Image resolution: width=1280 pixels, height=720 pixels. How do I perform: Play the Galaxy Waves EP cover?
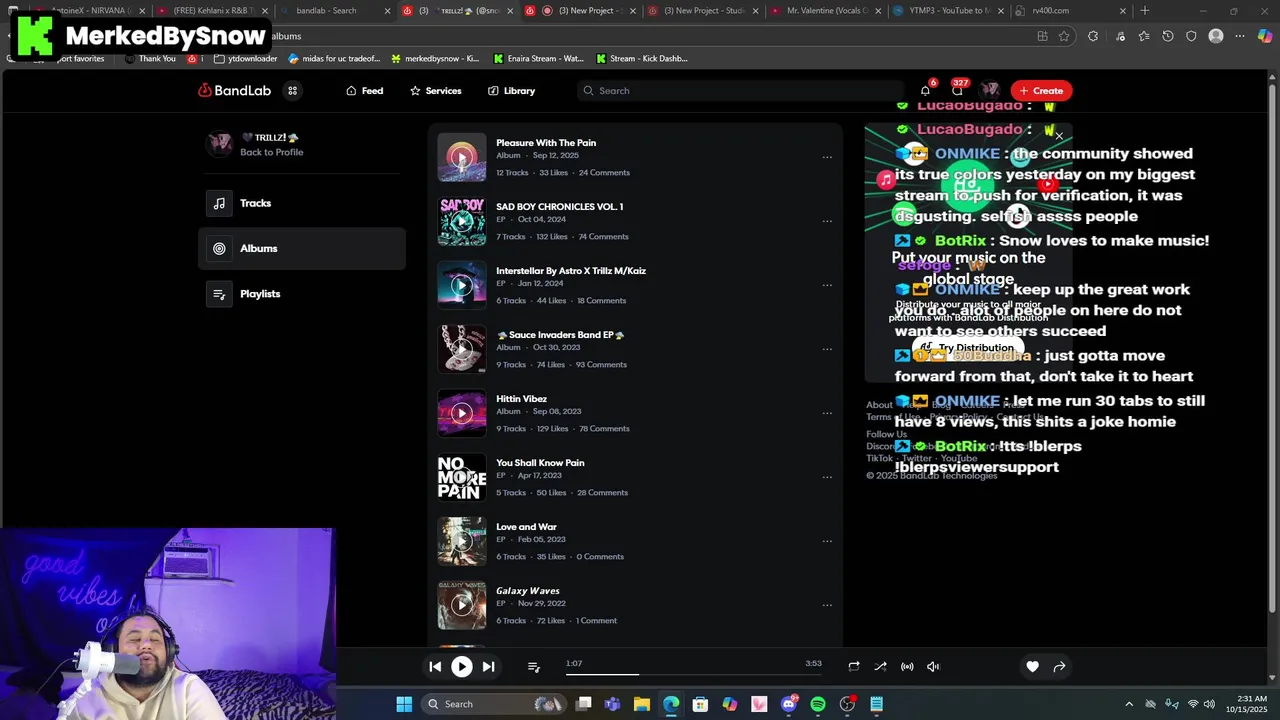(461, 605)
